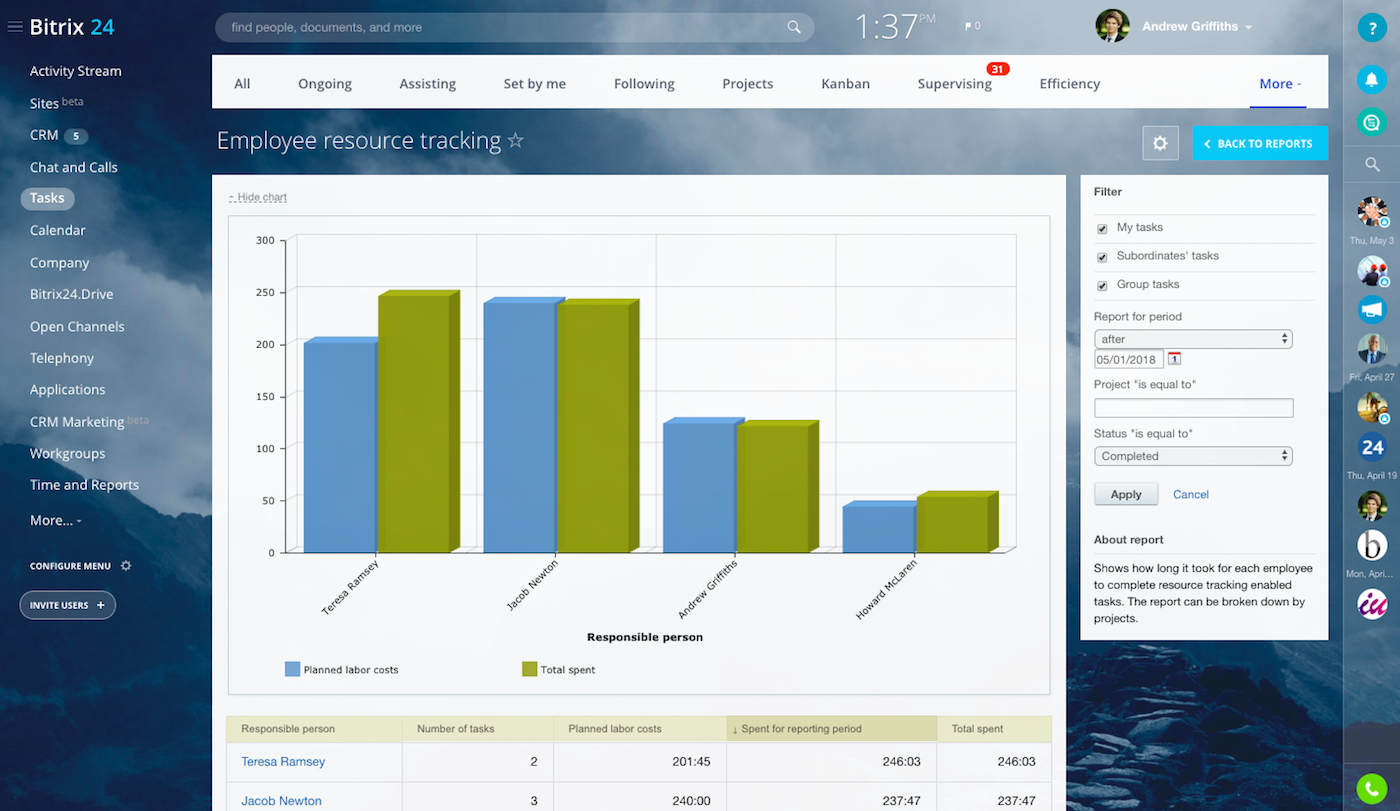Screen dimensions: 1400x811
Task: Open Teresa Ramsey link in table
Action: click(x=283, y=762)
